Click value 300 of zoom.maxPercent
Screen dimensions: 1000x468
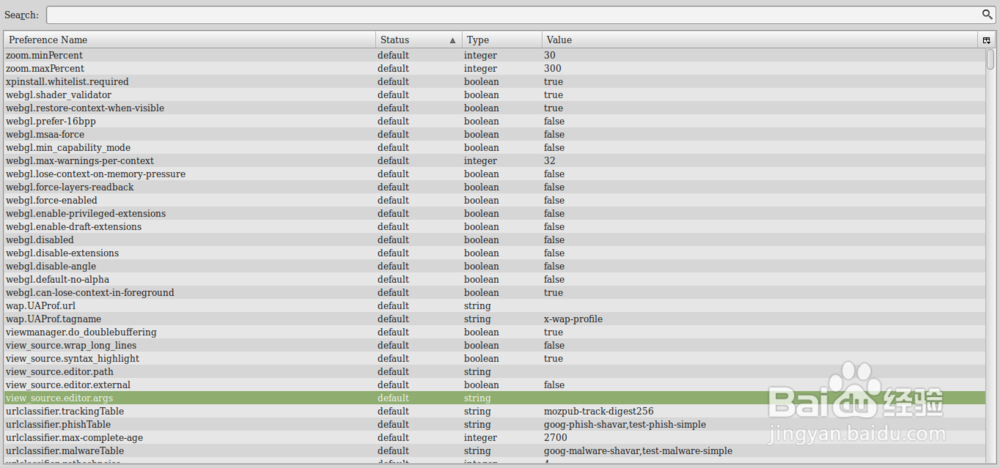tap(552, 68)
